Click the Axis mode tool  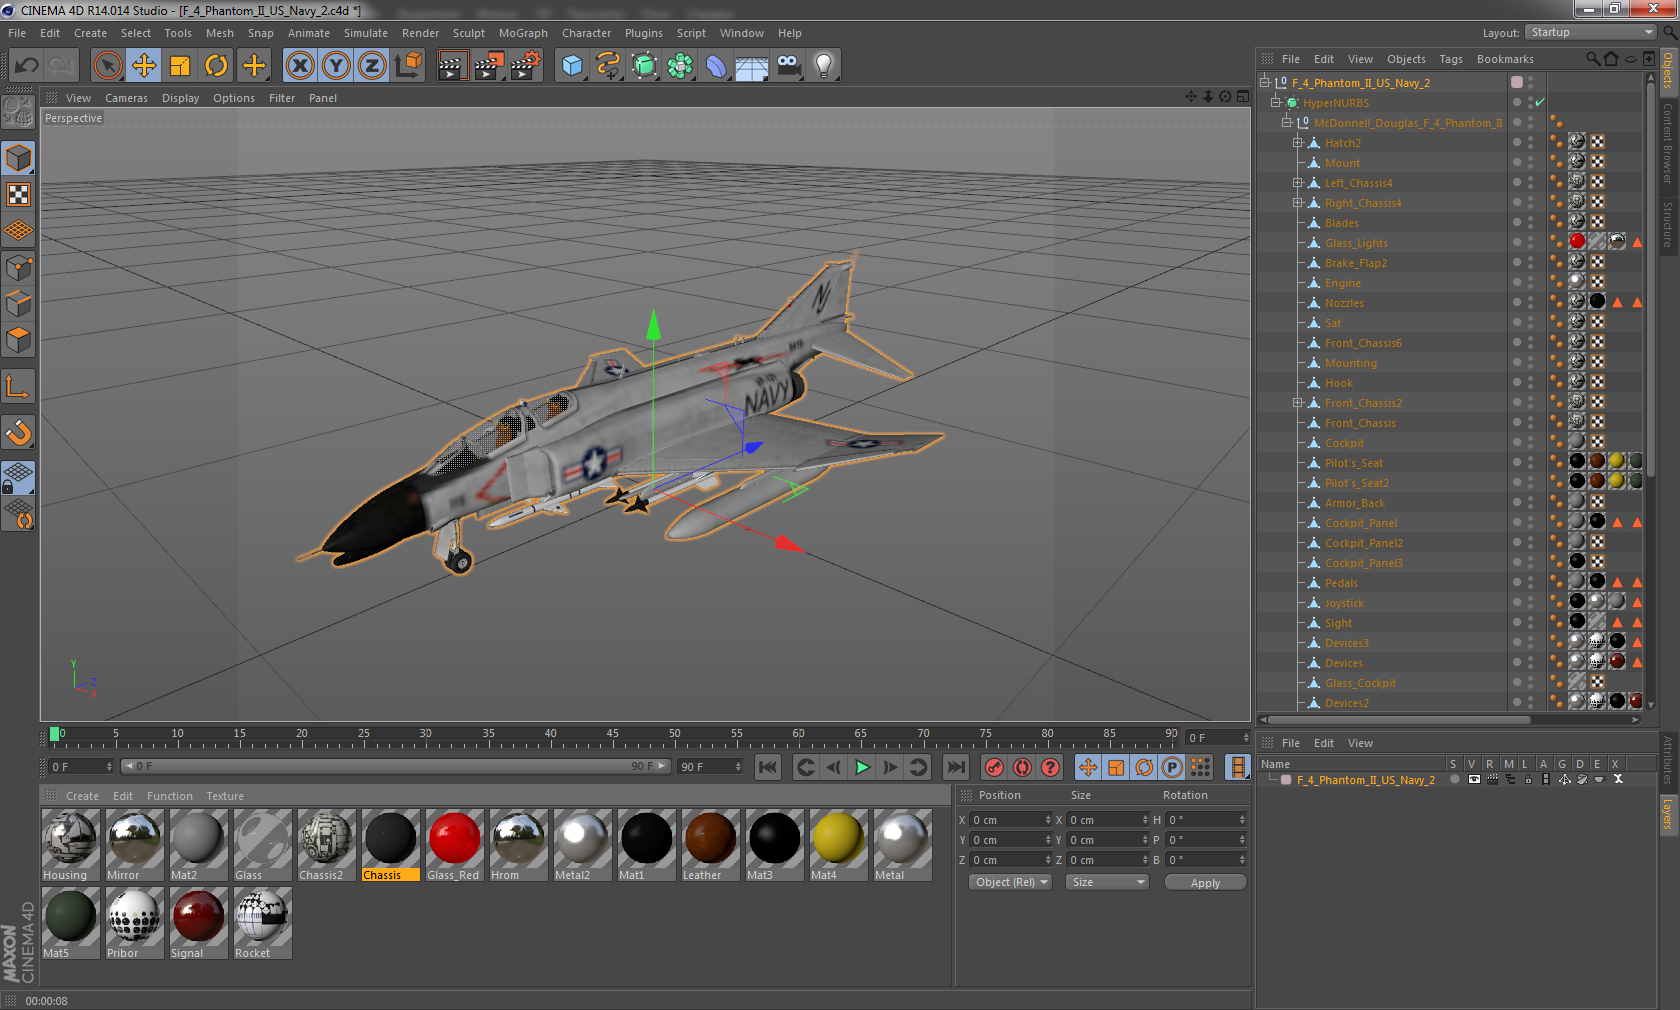(x=19, y=386)
